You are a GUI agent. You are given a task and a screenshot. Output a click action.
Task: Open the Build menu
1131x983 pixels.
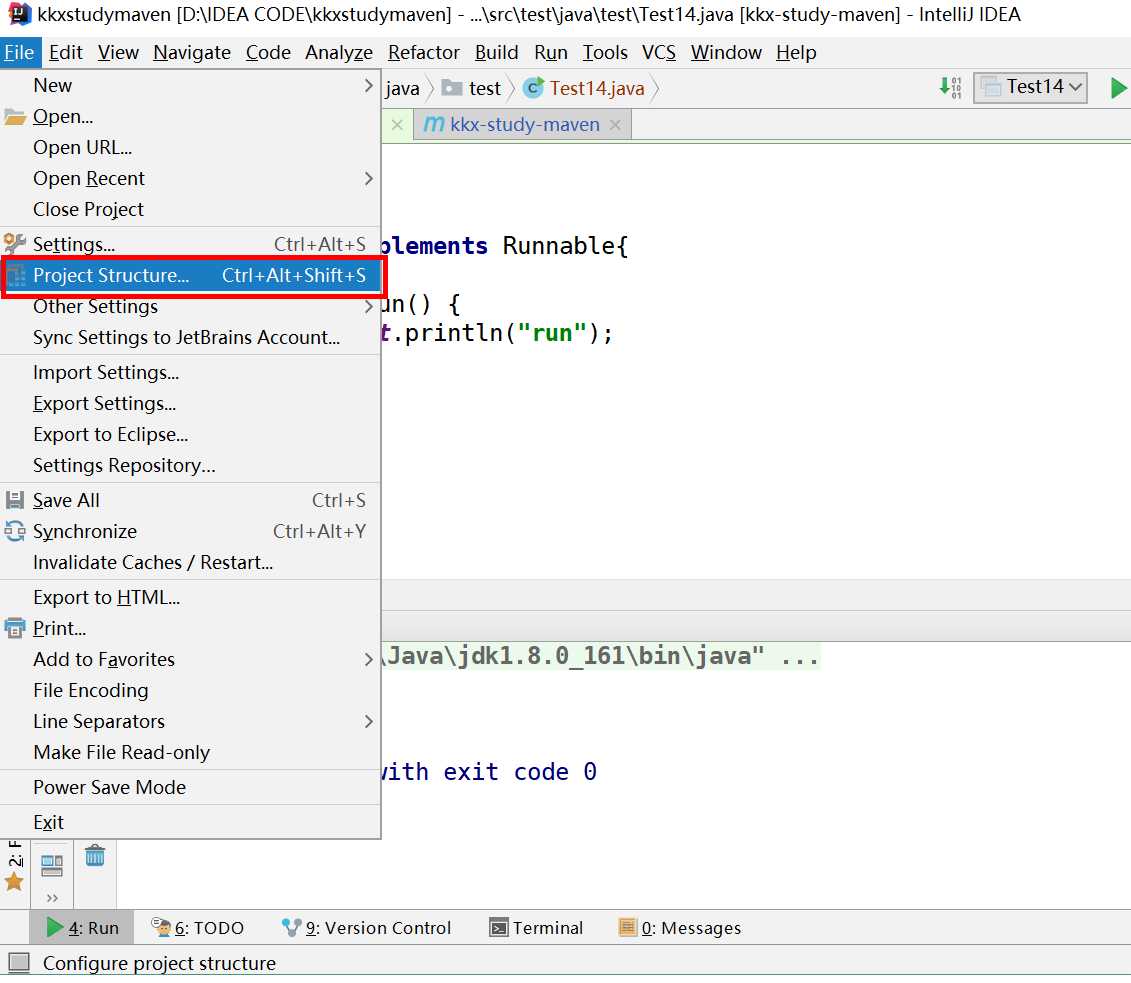point(496,53)
